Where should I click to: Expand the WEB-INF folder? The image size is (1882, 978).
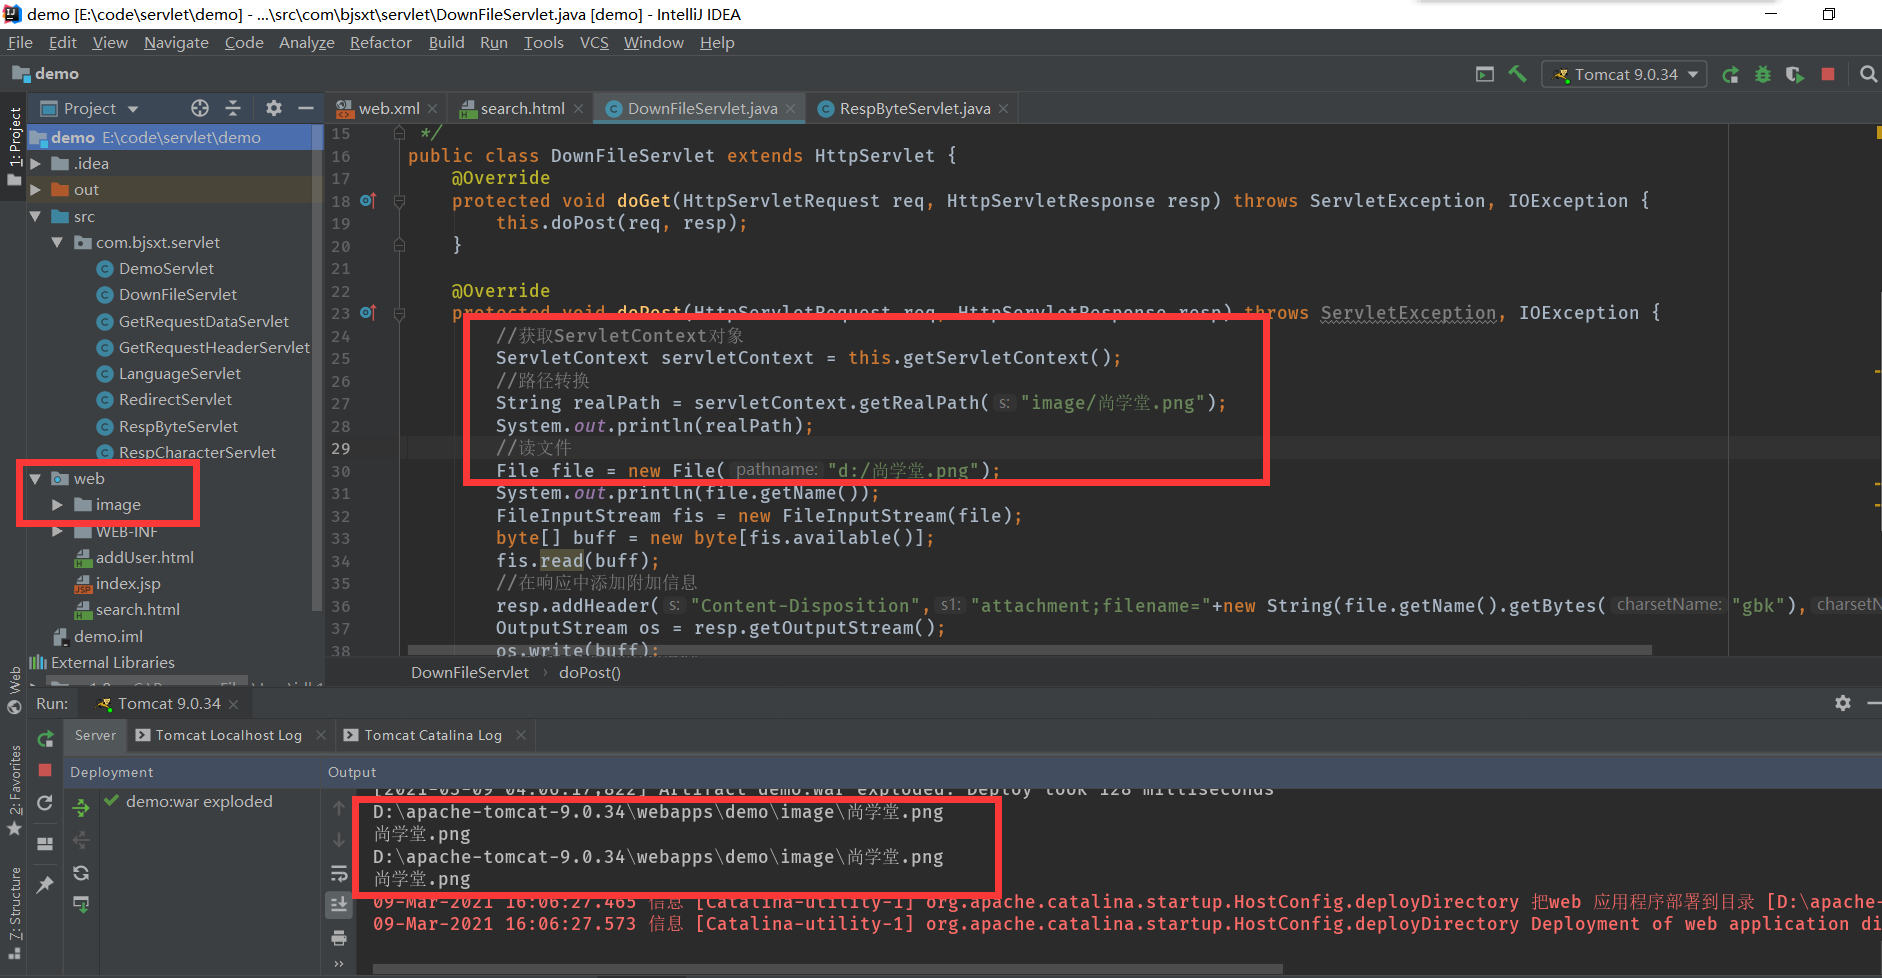click(x=58, y=531)
